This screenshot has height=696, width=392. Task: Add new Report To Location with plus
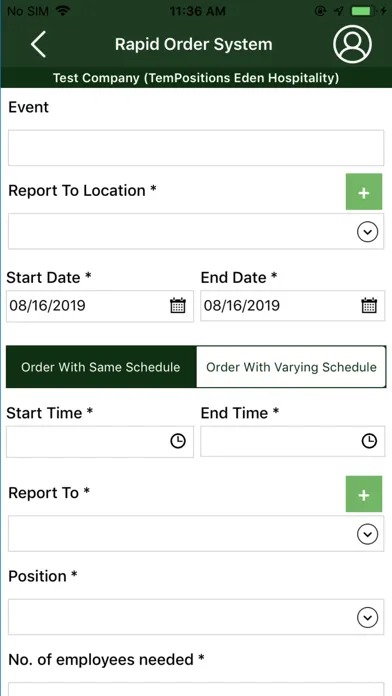click(364, 192)
